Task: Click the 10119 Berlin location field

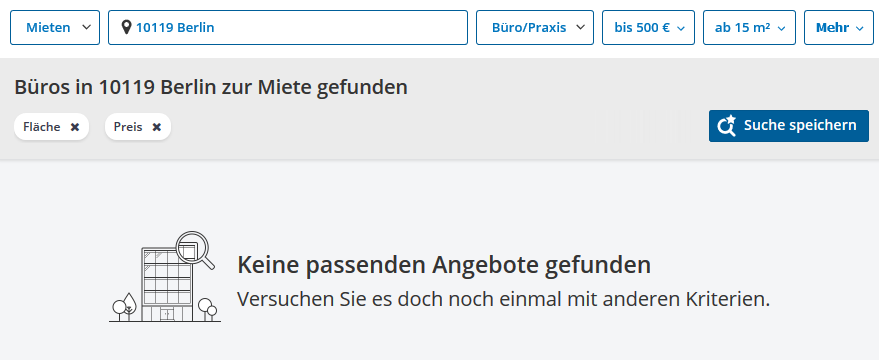Action: point(288,27)
